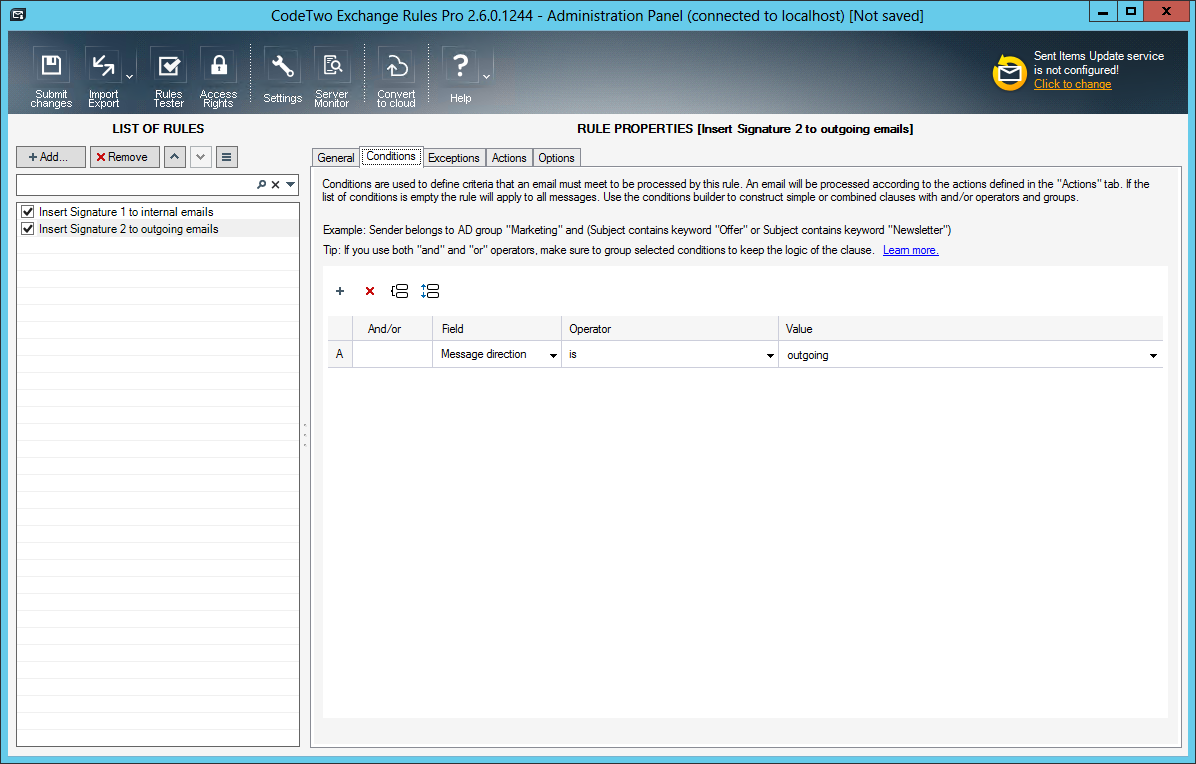Open the Message direction field dropdown
This screenshot has height=764, width=1196.
pyautogui.click(x=554, y=355)
